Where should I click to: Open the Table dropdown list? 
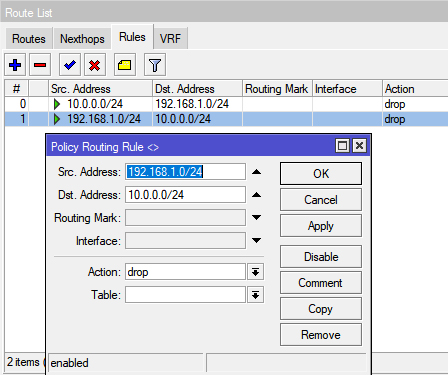pos(256,295)
